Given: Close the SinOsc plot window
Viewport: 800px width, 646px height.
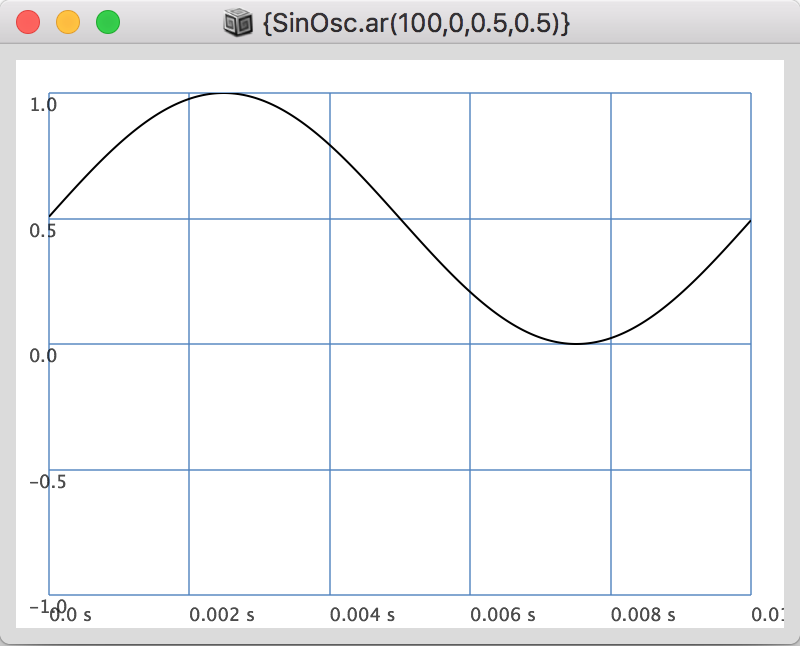Looking at the screenshot, I should 29,21.
